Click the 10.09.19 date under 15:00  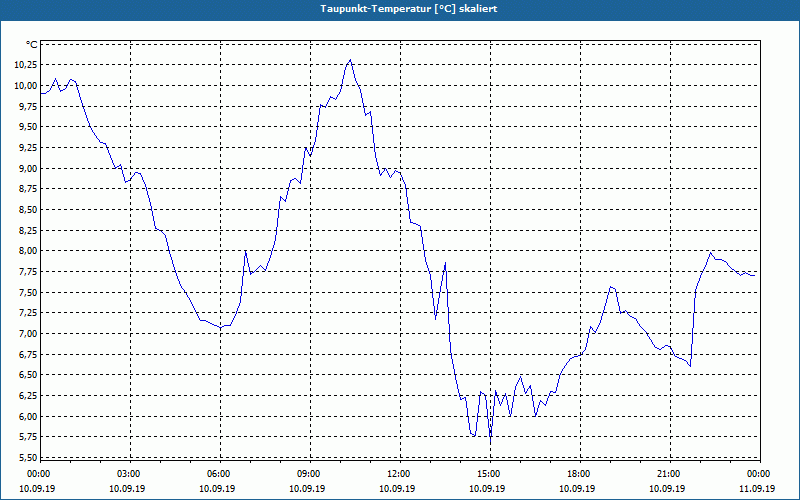pyautogui.click(x=487, y=489)
